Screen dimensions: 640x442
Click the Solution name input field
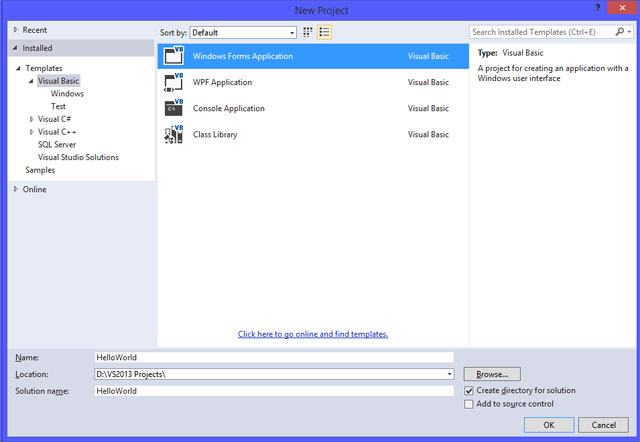pos(274,391)
